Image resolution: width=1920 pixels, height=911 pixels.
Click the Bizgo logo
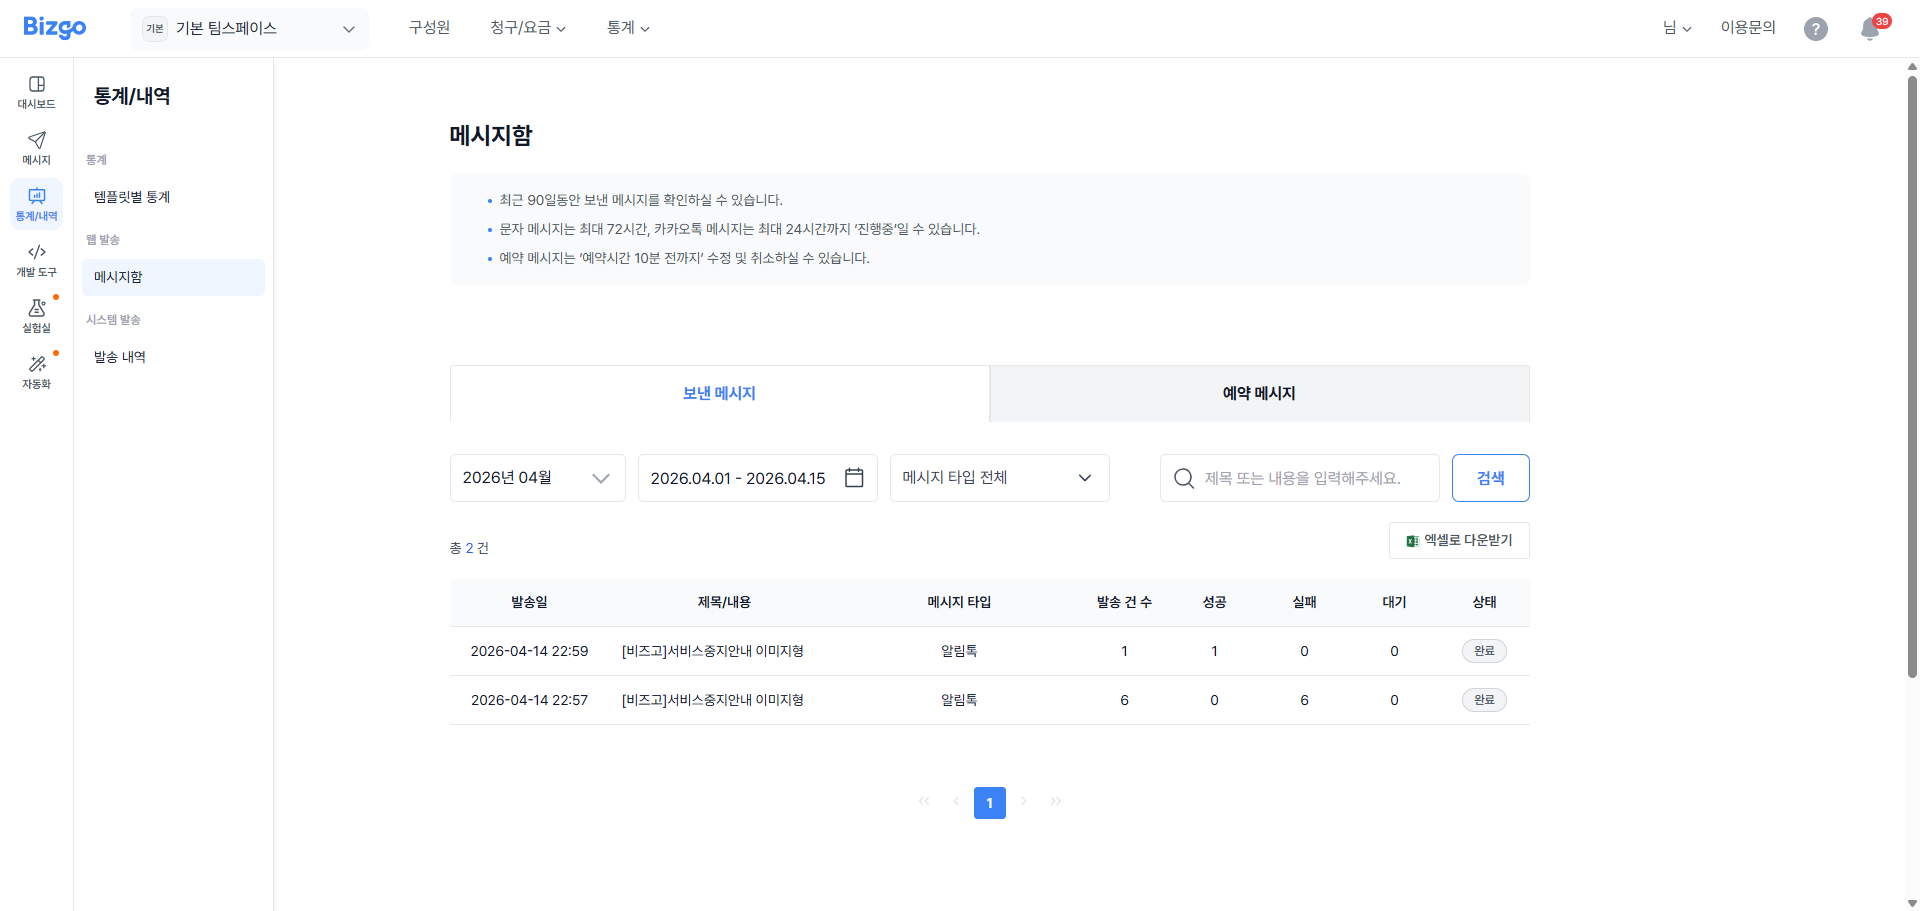[x=55, y=28]
